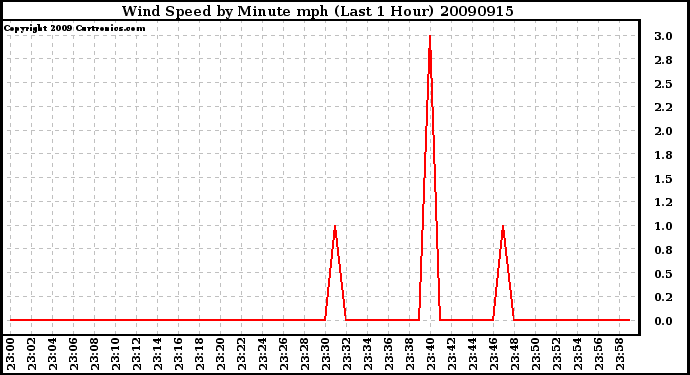Click the 23:28 time axis label
The width and height of the screenshot is (690, 375).
click(305, 354)
